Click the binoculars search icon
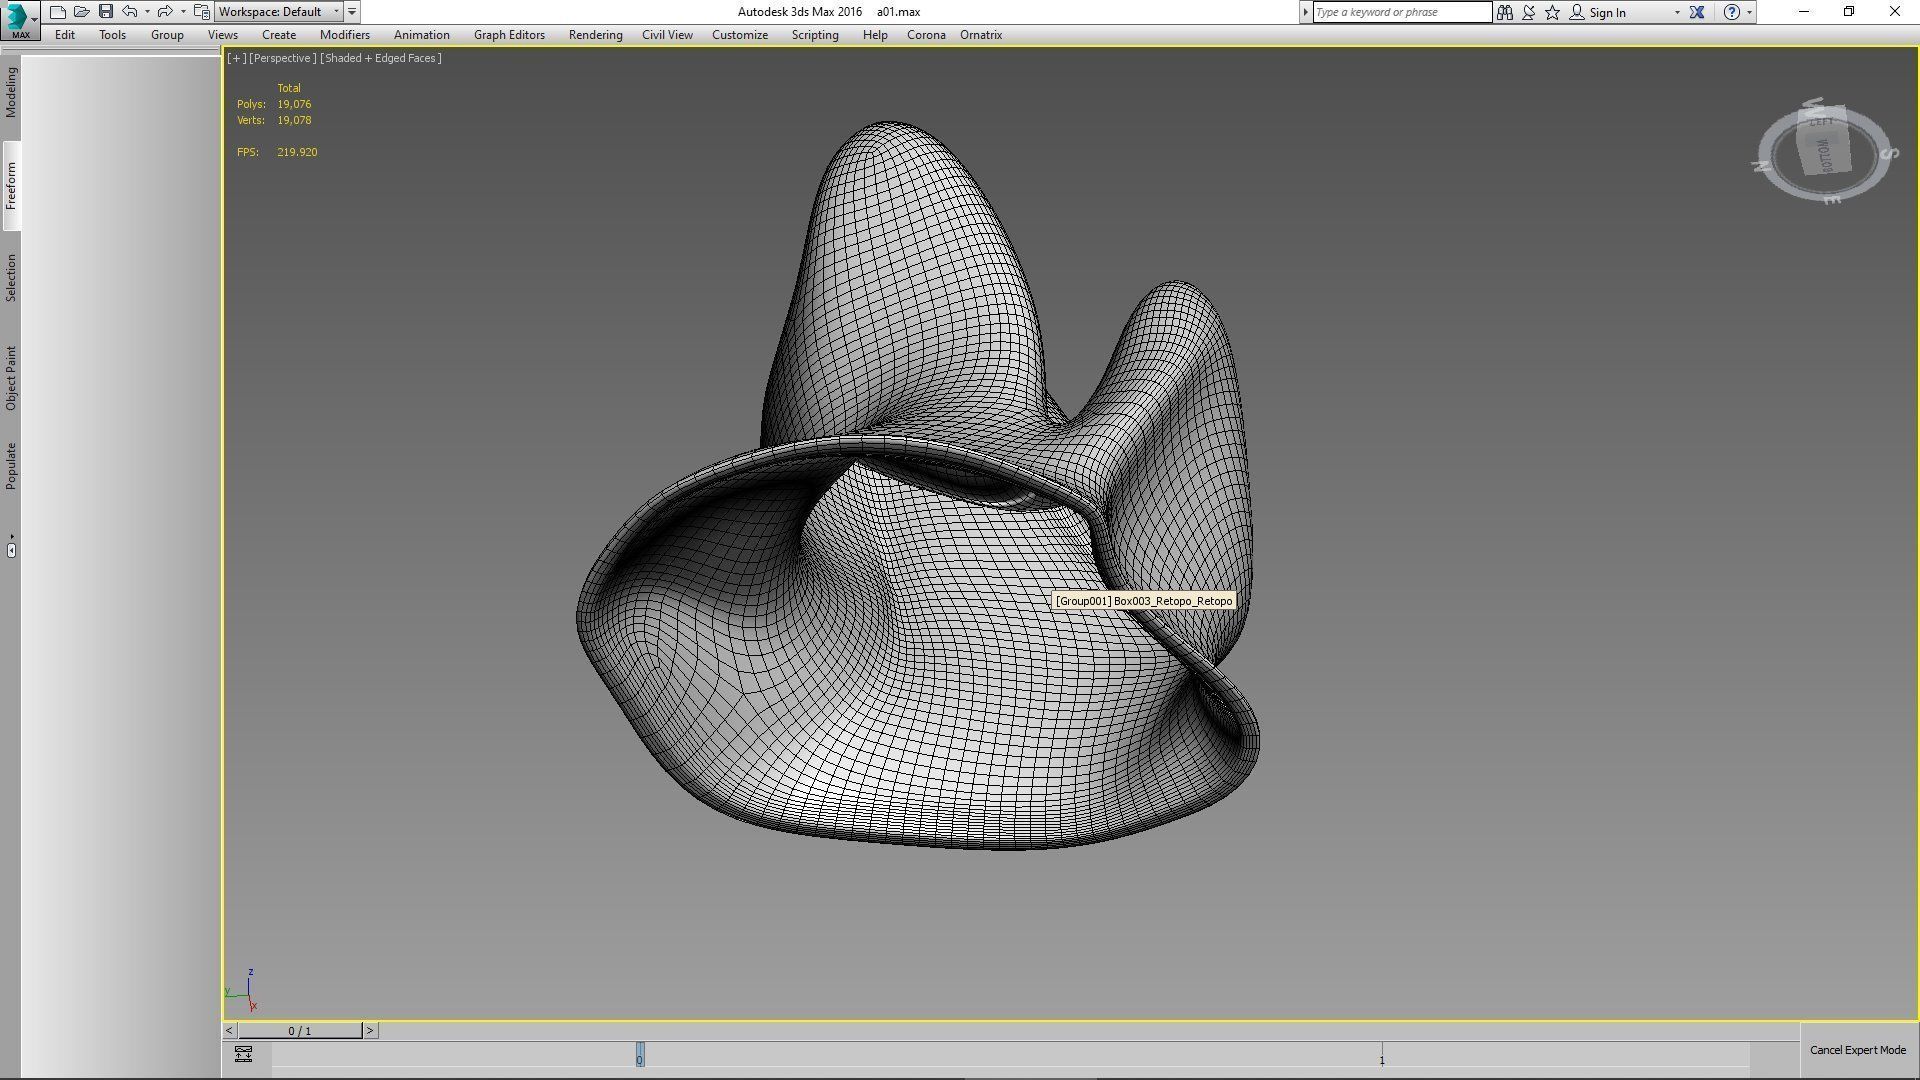The image size is (1920, 1080). point(1505,12)
